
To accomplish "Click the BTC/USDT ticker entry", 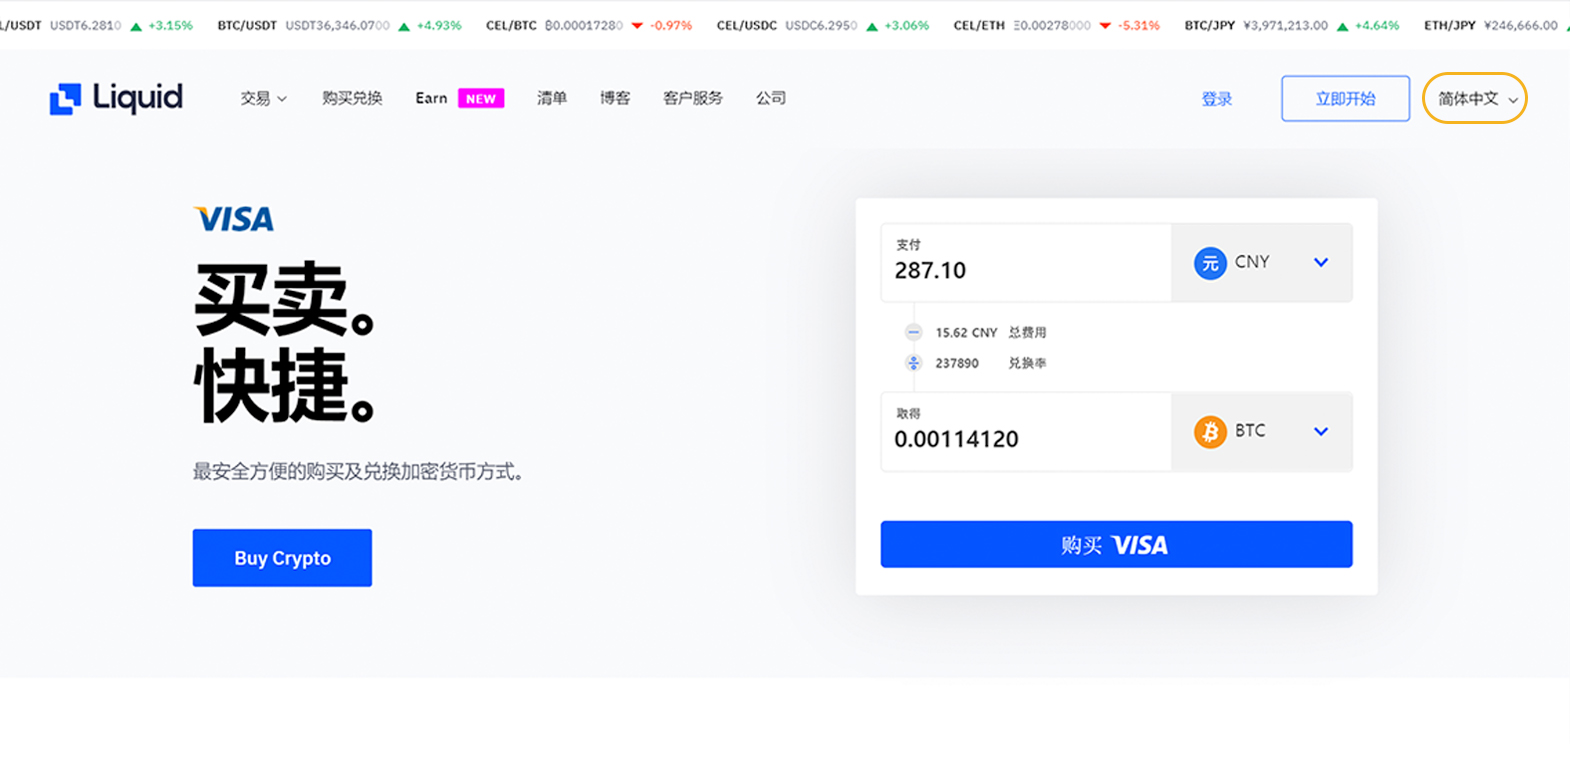I will (339, 25).
